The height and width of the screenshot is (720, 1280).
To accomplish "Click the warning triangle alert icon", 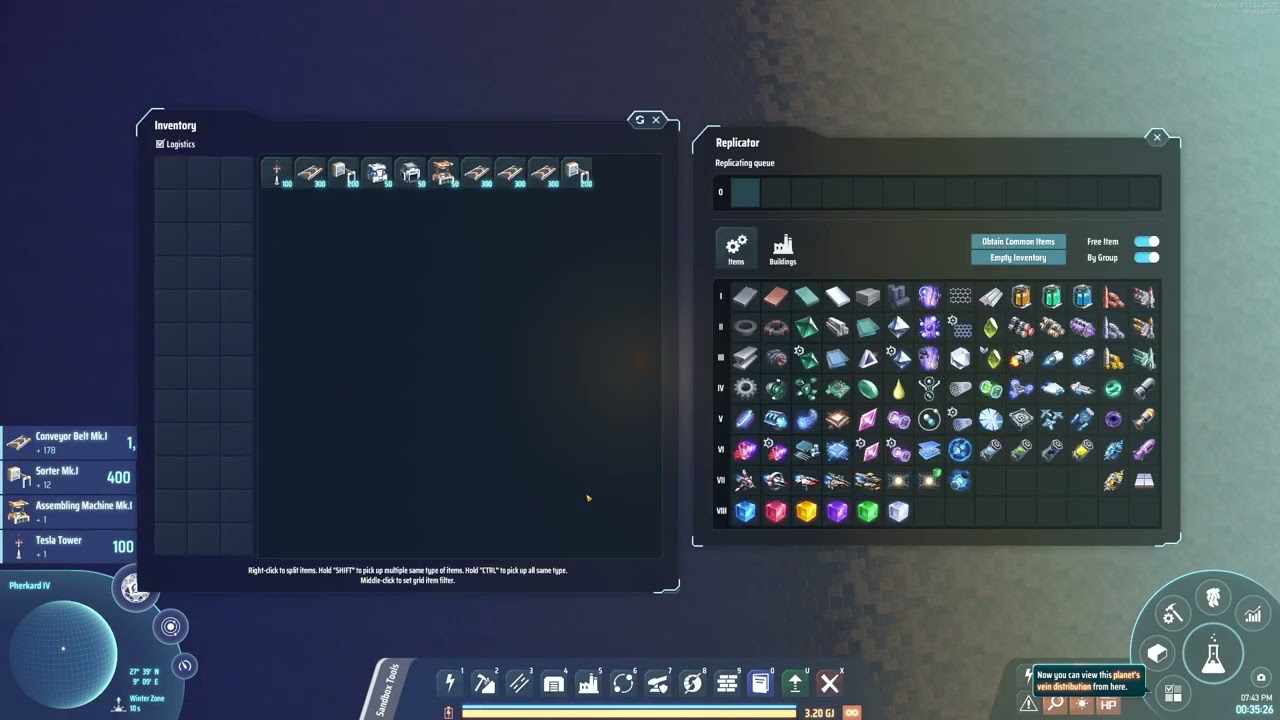I will pyautogui.click(x=1027, y=704).
